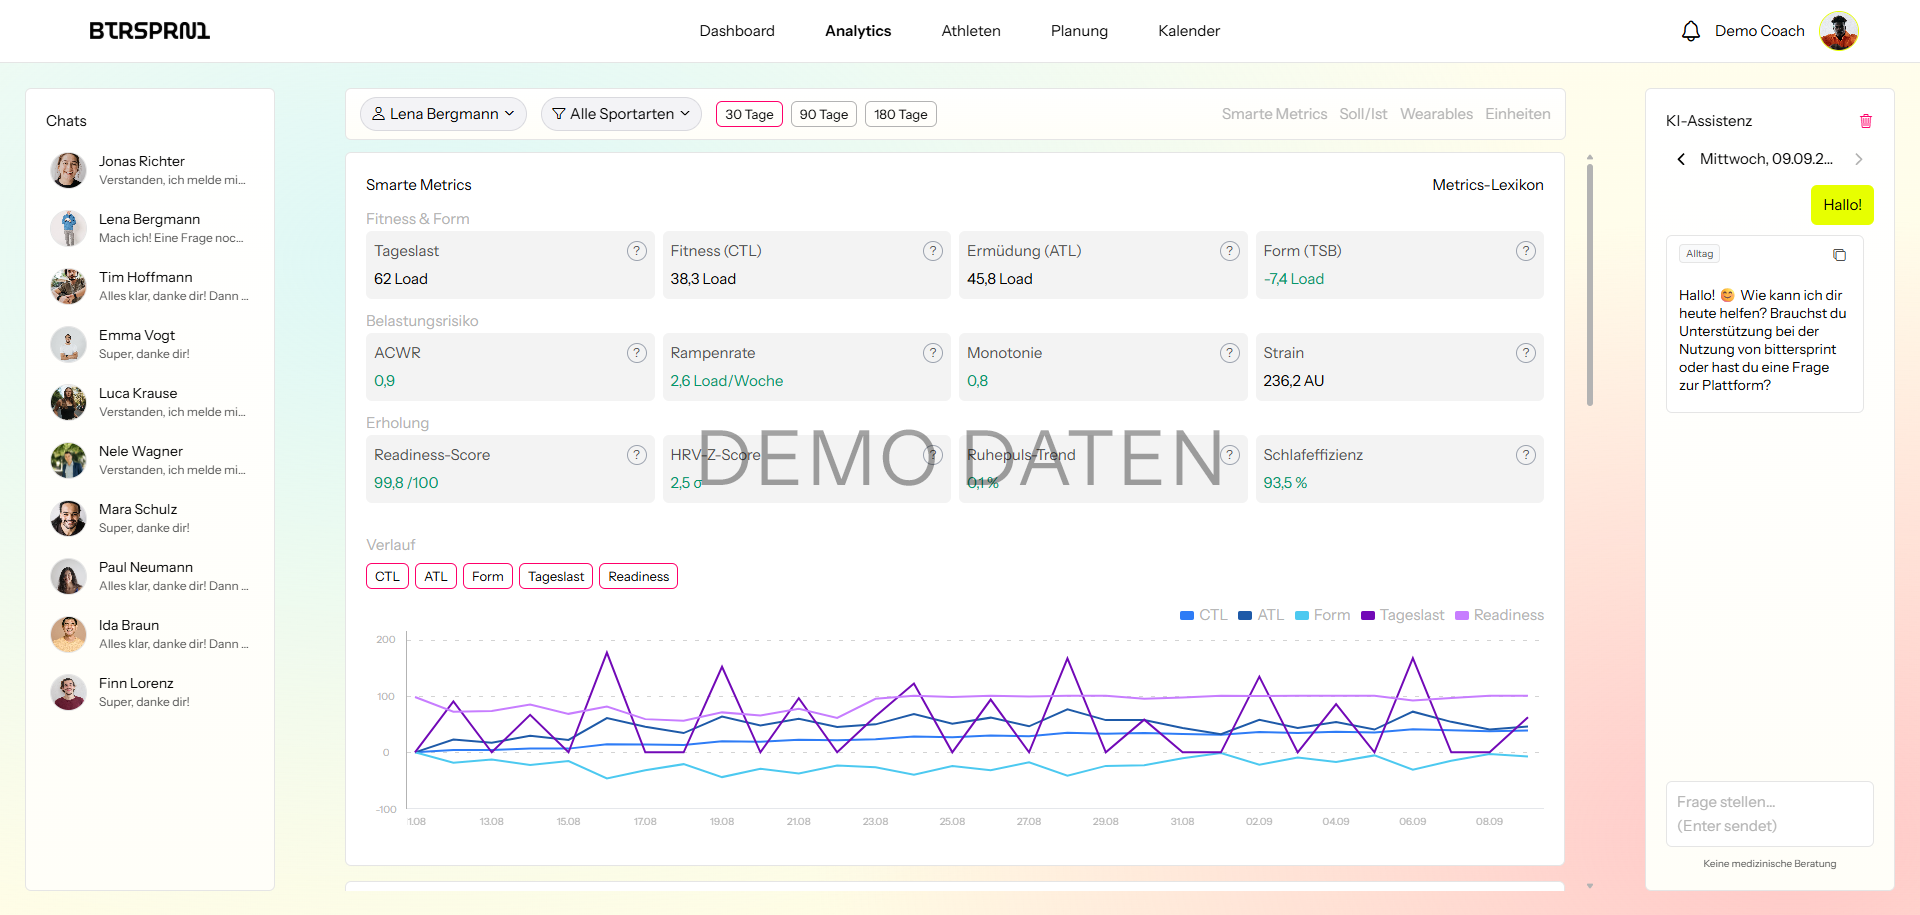The width and height of the screenshot is (1920, 915).
Task: Open the Dashboard page
Action: (737, 31)
